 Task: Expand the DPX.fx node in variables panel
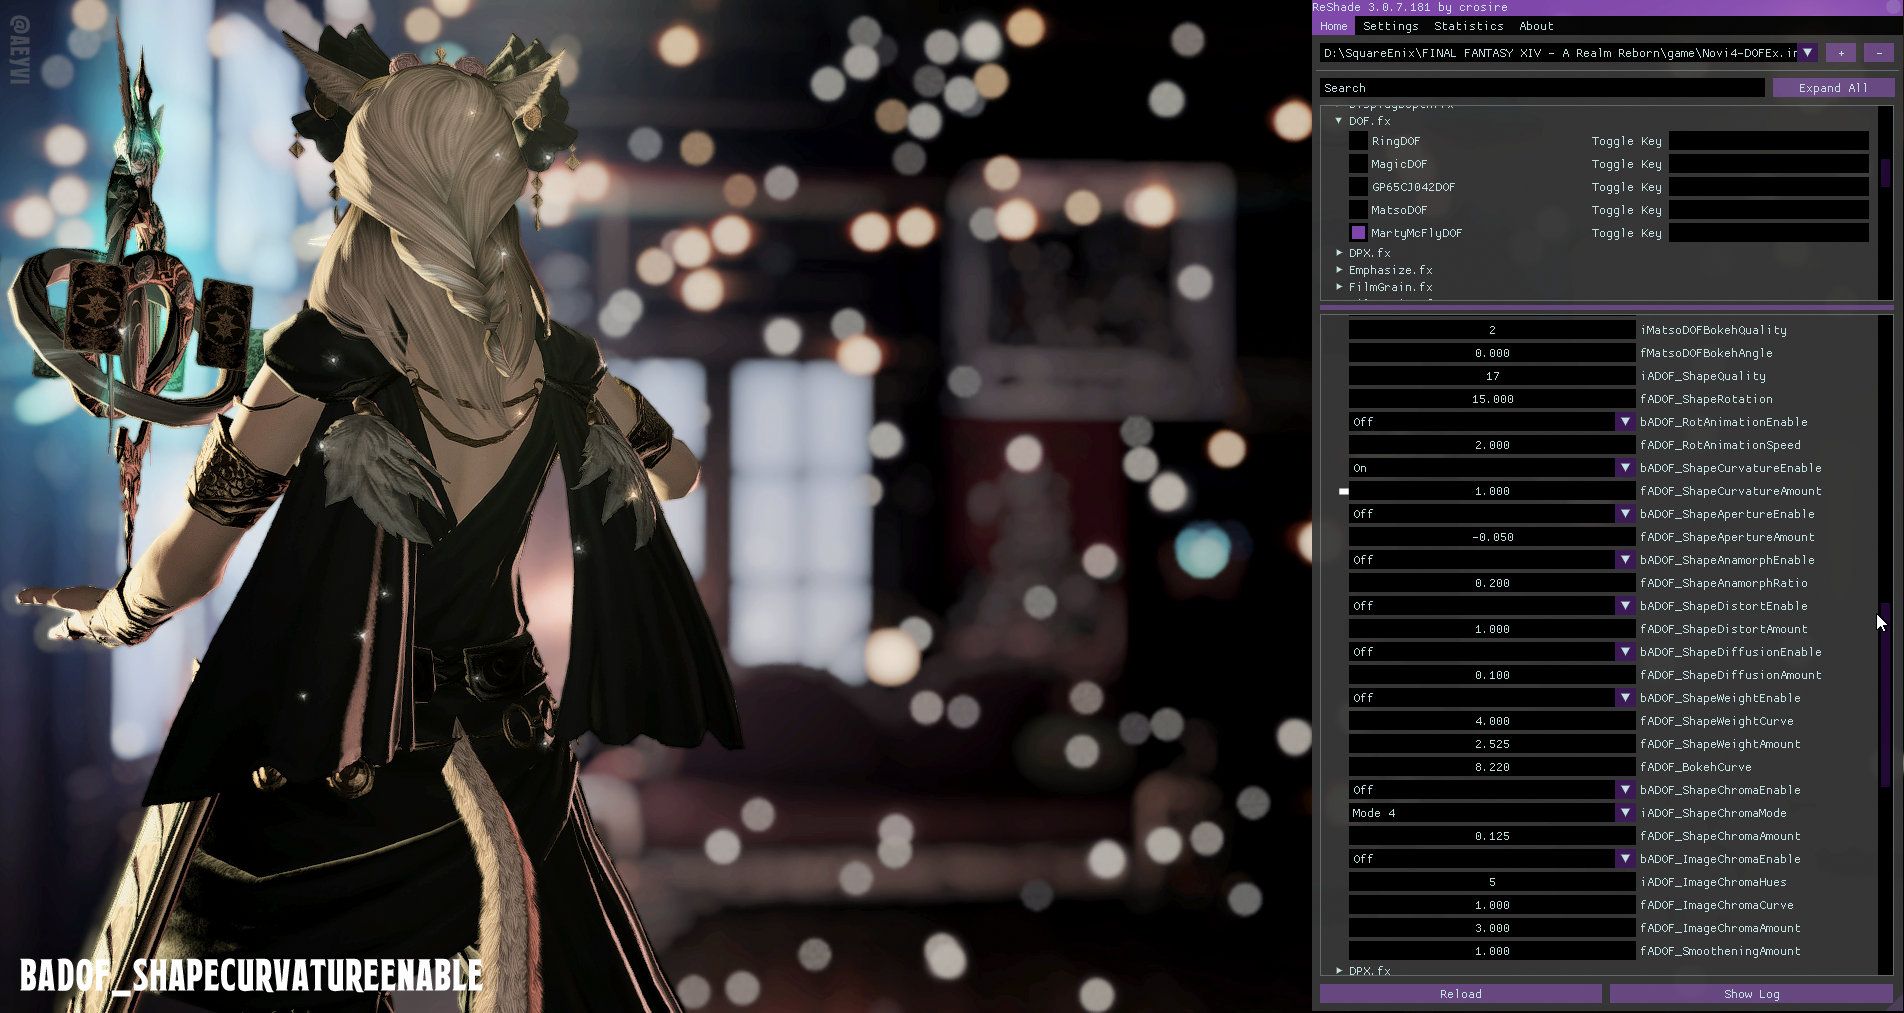coord(1339,970)
